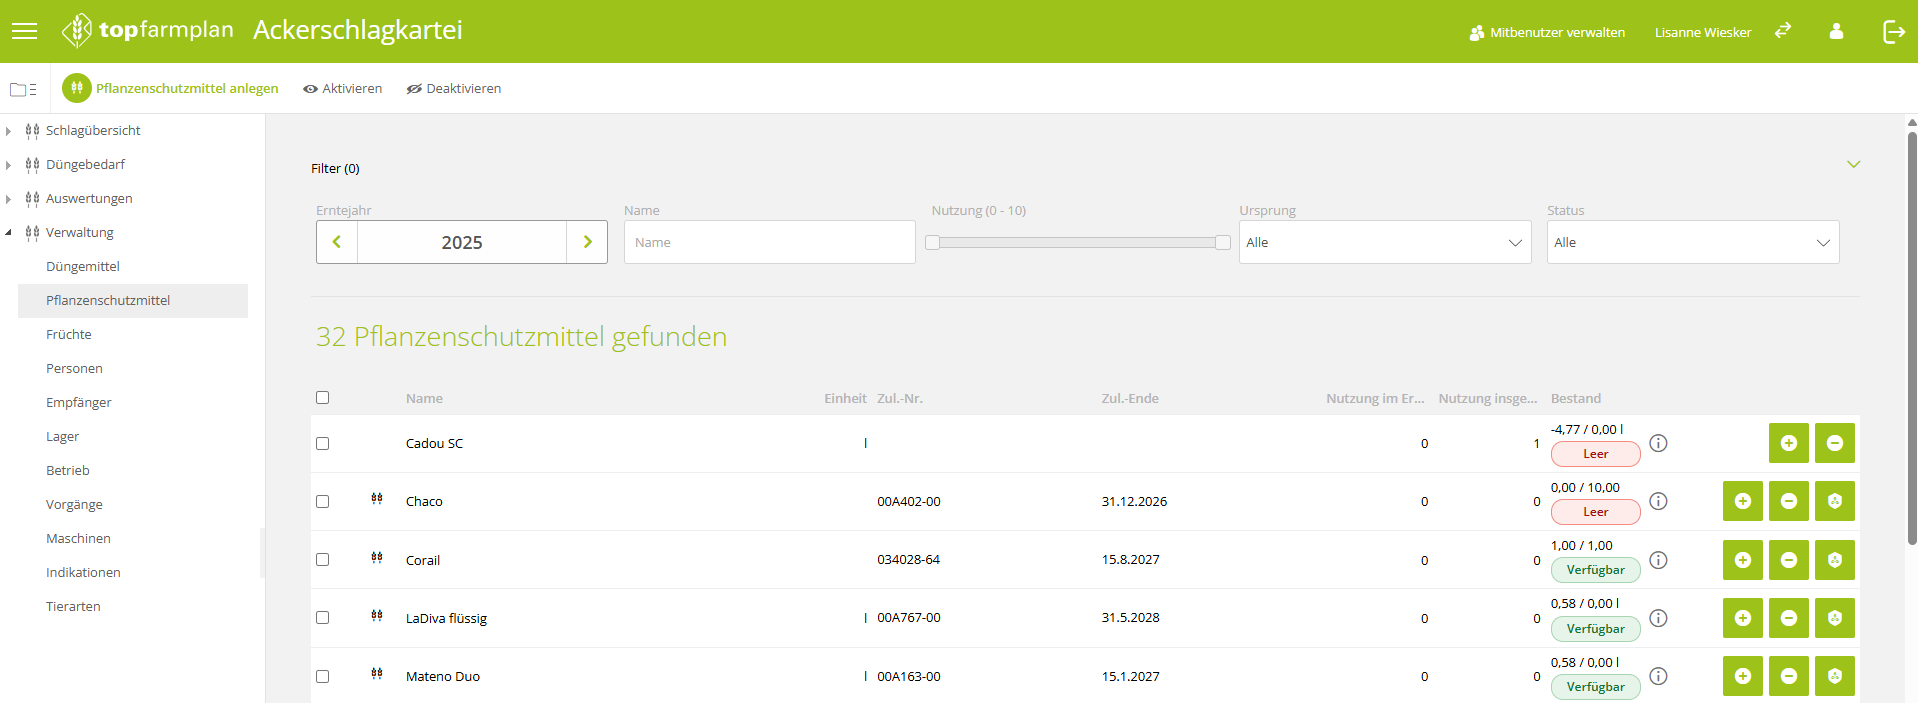This screenshot has height=703, width=1918.
Task: Tick the select-all checkbox in table header
Action: point(322,397)
